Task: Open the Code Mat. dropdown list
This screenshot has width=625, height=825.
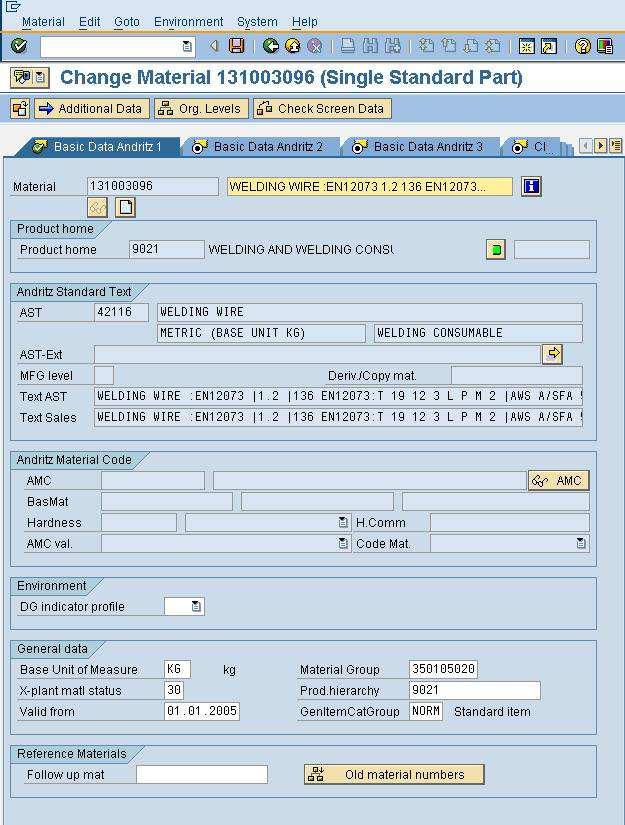Action: coord(581,544)
